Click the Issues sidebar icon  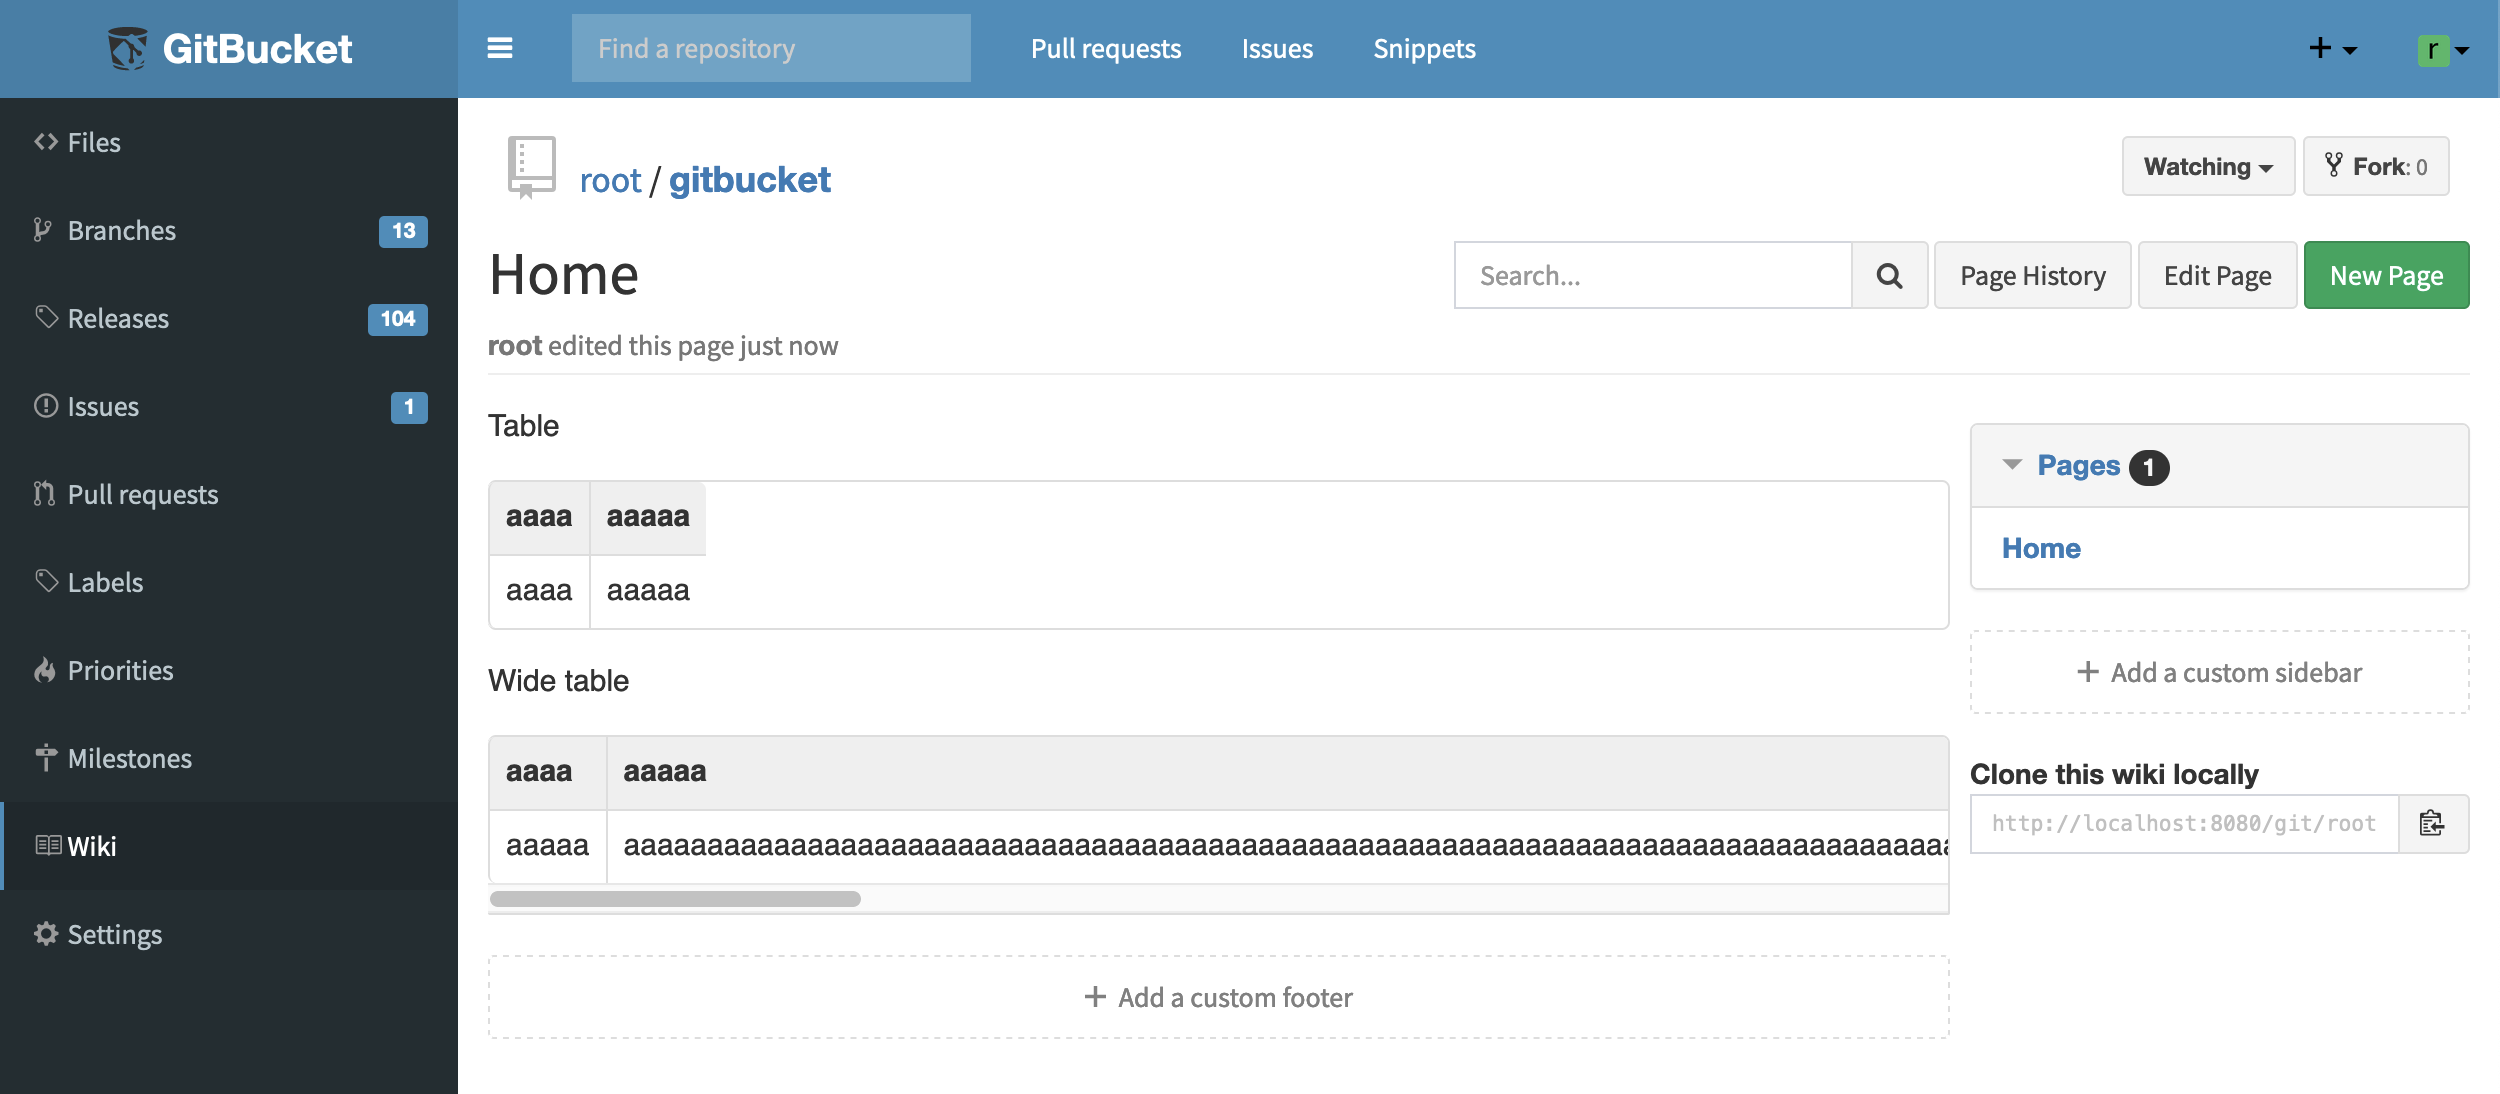point(43,403)
